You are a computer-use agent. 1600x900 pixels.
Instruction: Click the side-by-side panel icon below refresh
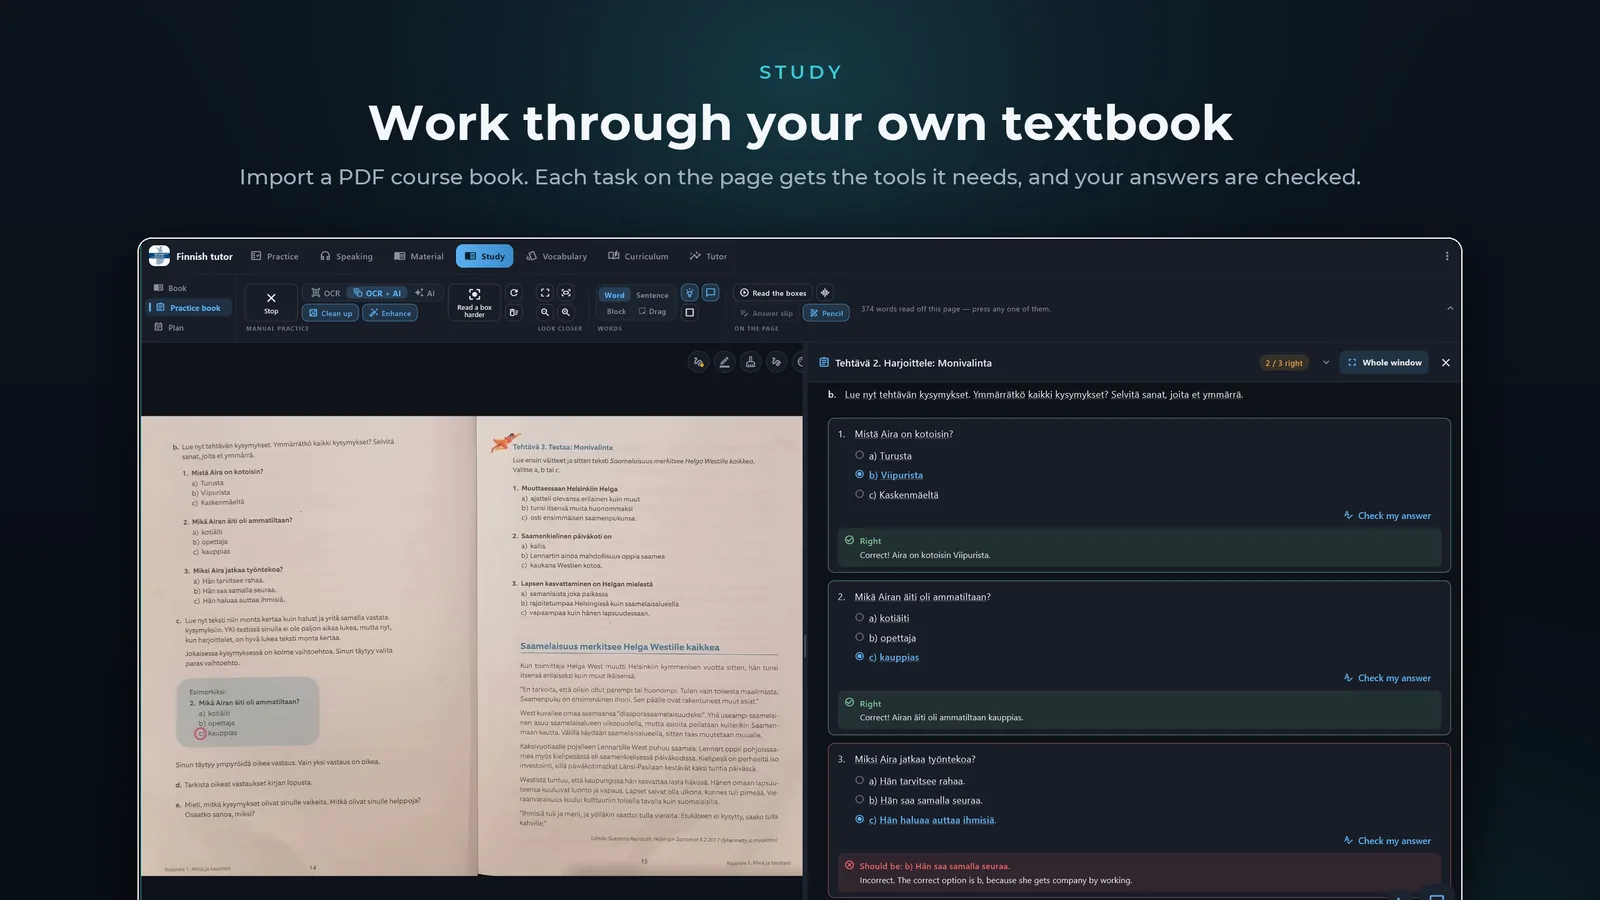pos(514,312)
